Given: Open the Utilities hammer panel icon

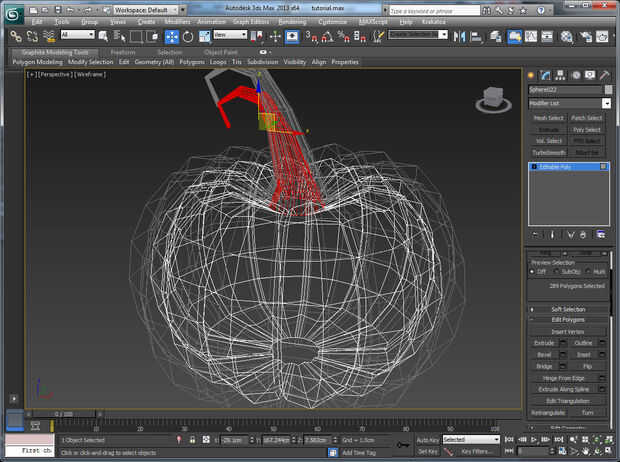Looking at the screenshot, I should (x=605, y=75).
